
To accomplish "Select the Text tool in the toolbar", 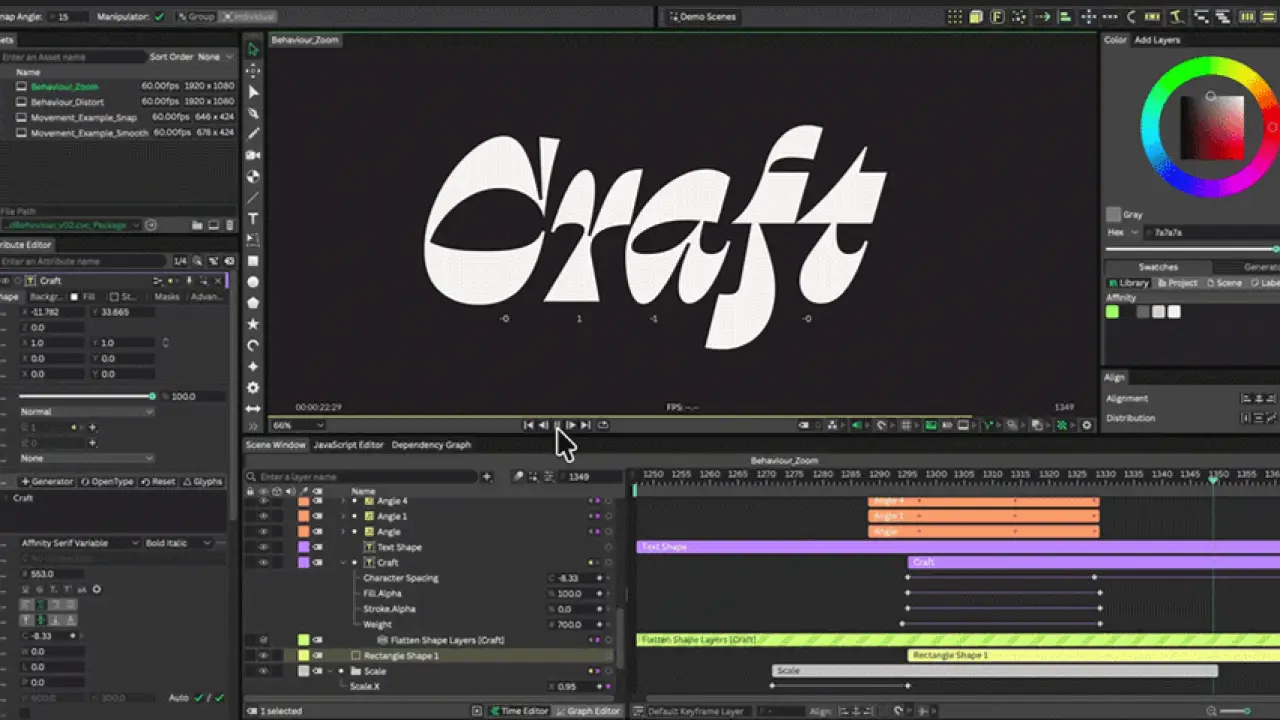I will (253, 218).
